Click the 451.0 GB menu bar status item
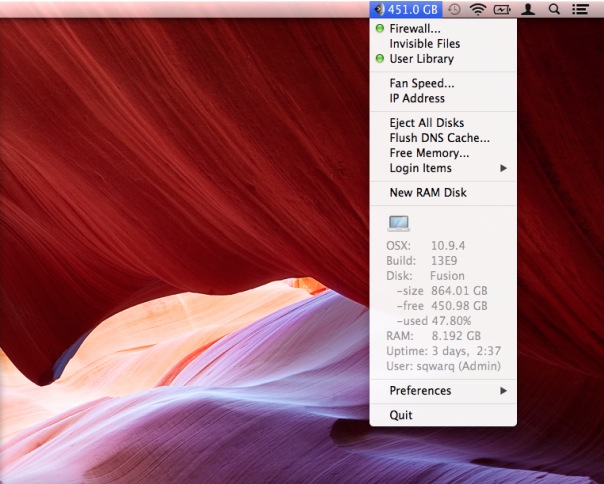The image size is (604, 484). coord(405,9)
